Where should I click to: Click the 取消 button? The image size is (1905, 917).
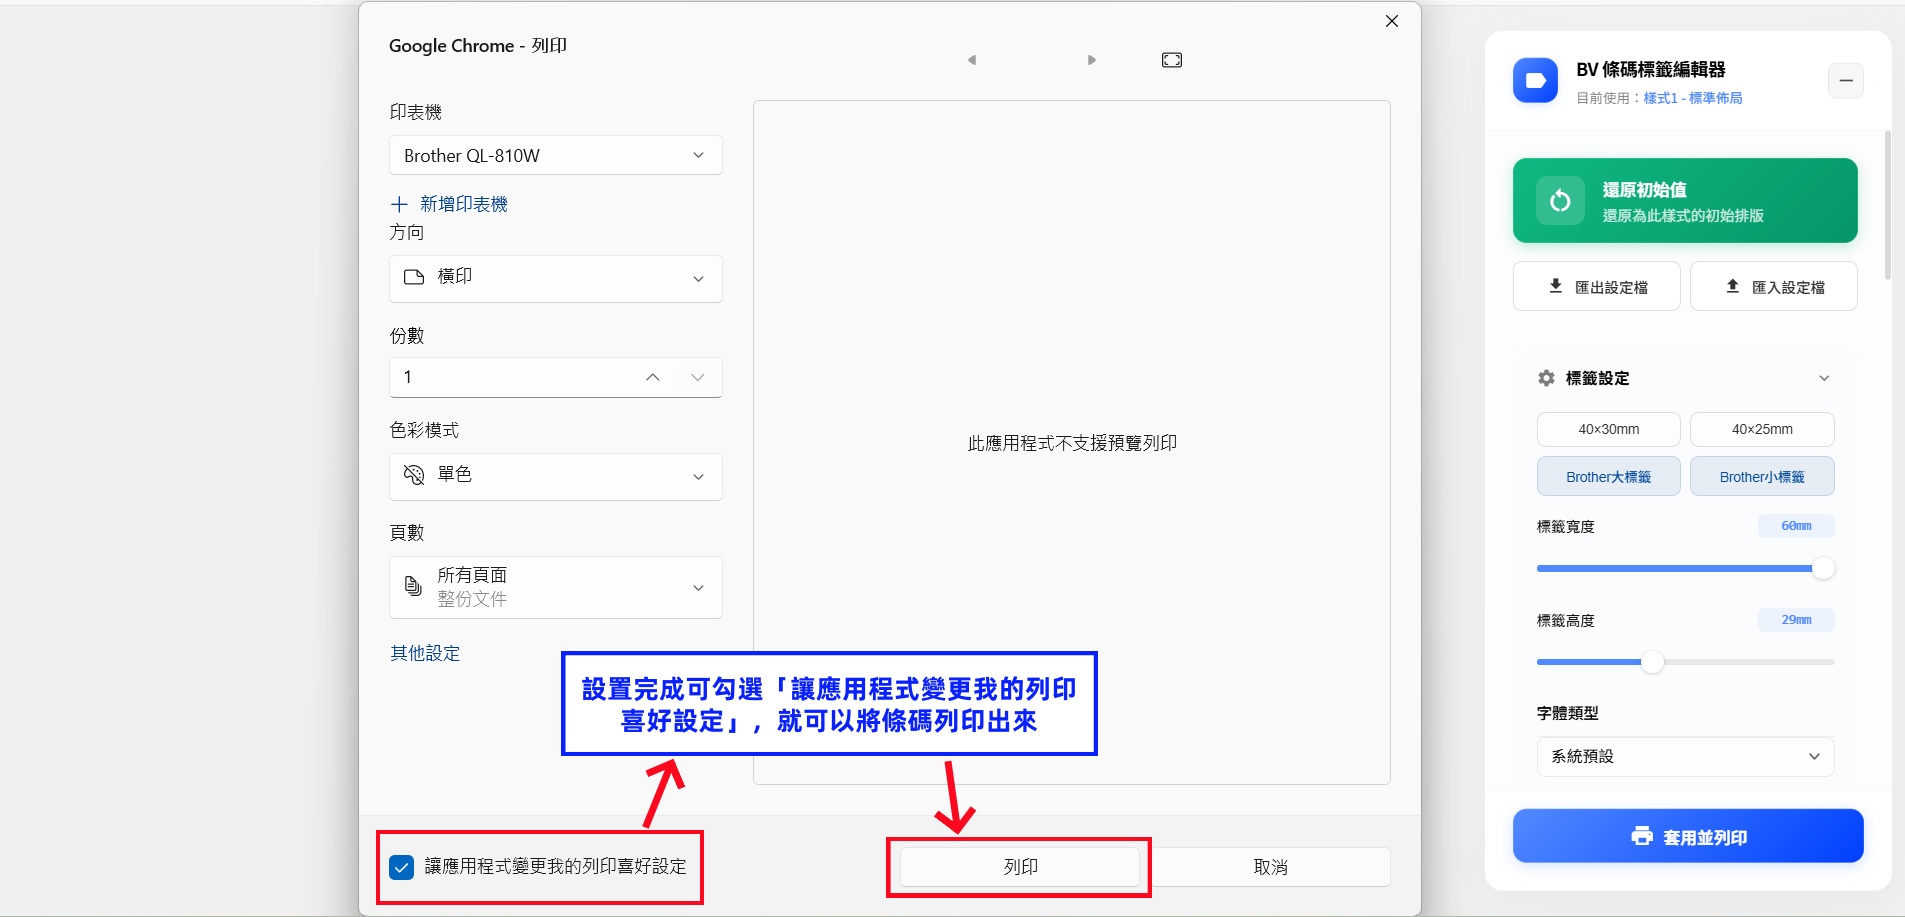coord(1270,867)
